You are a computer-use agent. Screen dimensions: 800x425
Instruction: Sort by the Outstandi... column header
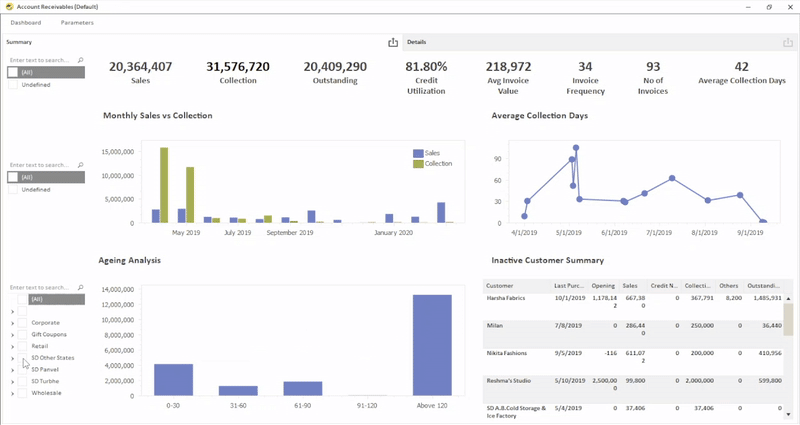pos(763,286)
